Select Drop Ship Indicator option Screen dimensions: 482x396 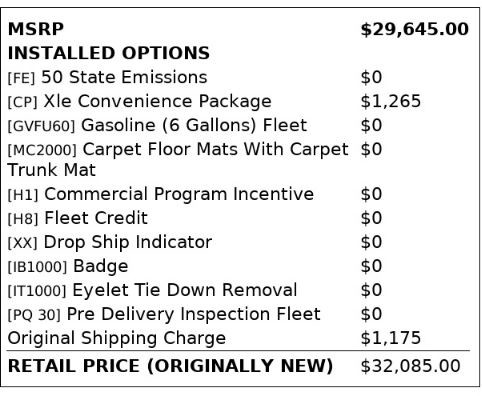(x=128, y=242)
